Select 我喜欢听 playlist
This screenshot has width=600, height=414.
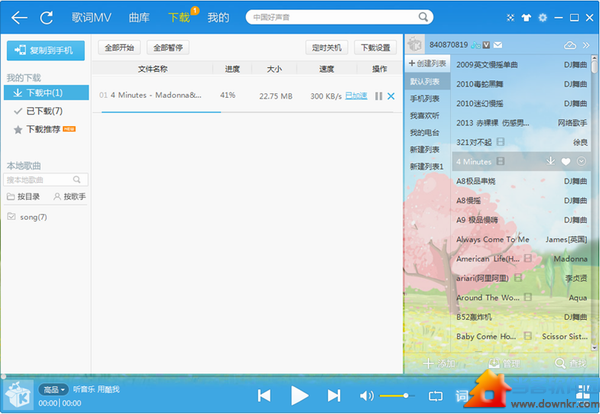(x=425, y=116)
